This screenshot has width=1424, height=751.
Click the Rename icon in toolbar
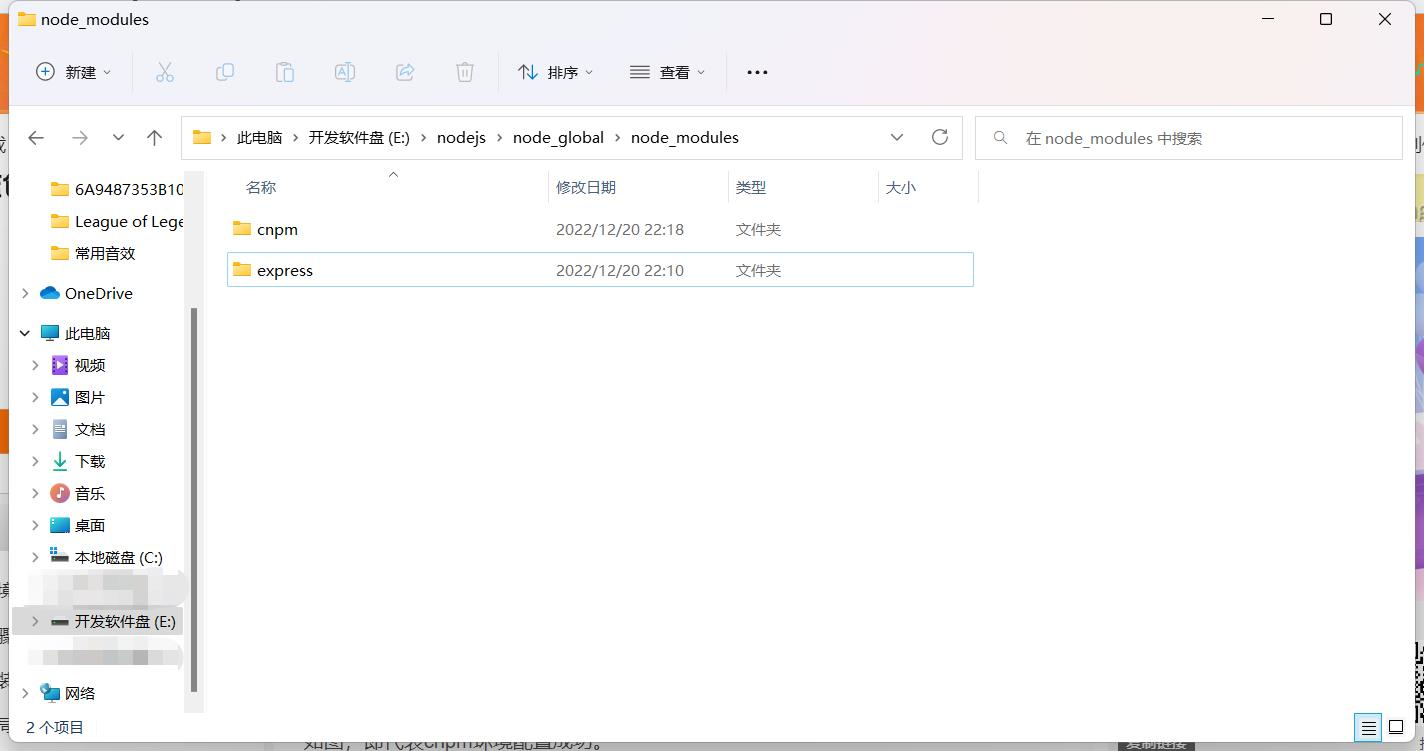[x=345, y=72]
